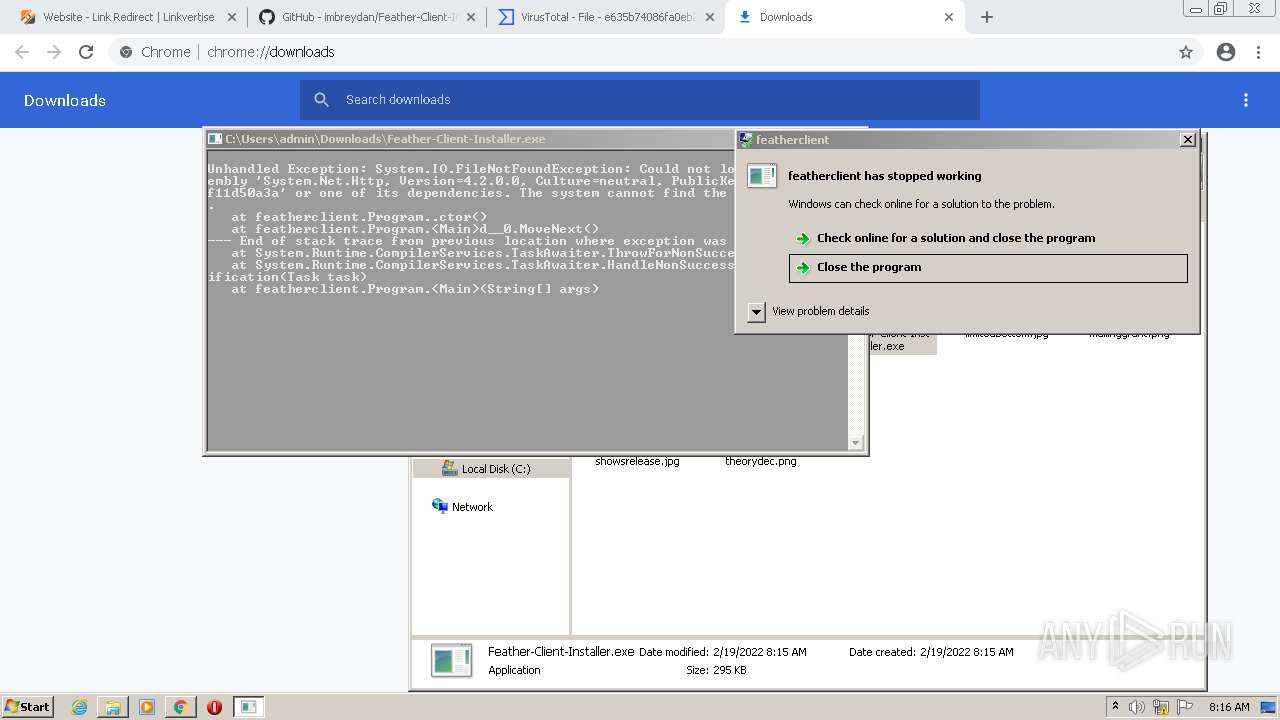Open the Windows Start menu
This screenshot has width=1280, height=720.
click(x=27, y=706)
